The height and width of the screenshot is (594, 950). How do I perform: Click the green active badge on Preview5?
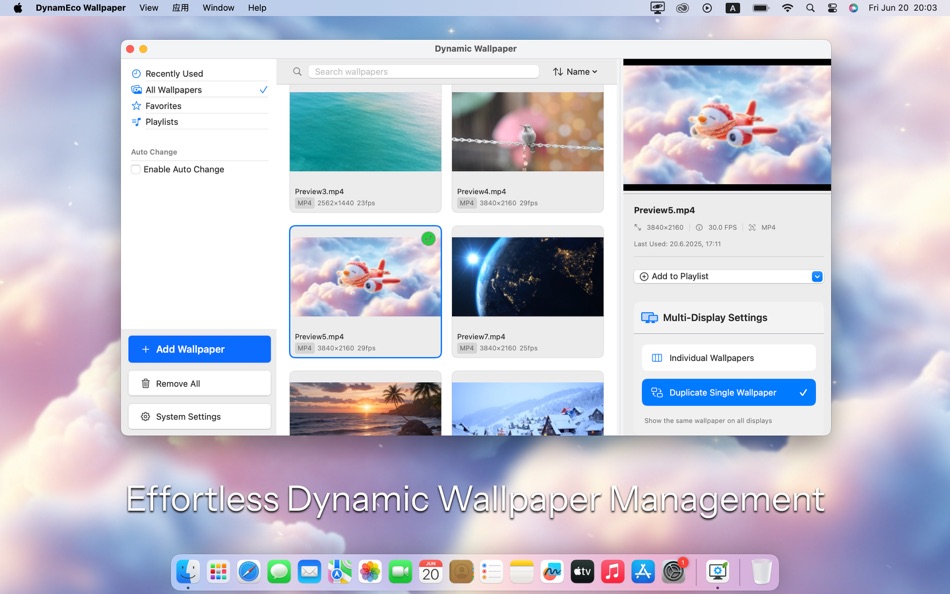point(428,239)
